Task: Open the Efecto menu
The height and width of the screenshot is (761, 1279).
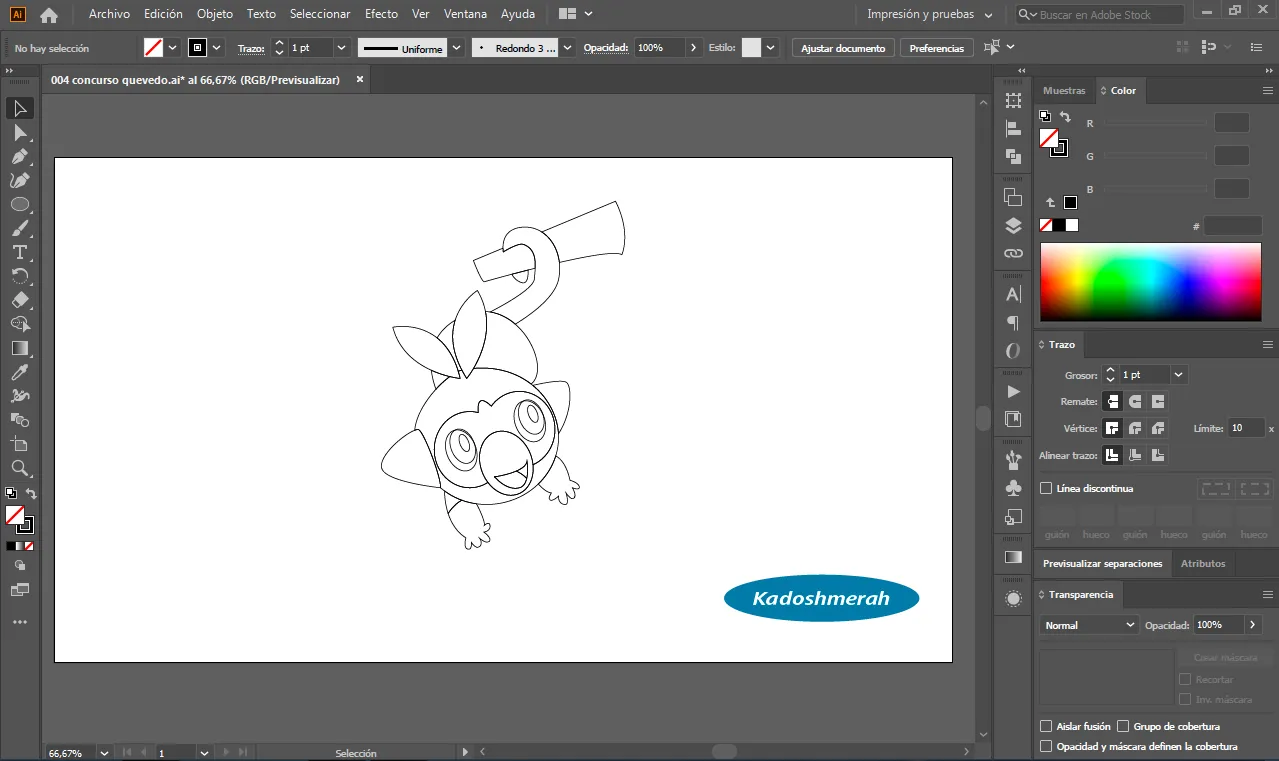Action: tap(381, 14)
